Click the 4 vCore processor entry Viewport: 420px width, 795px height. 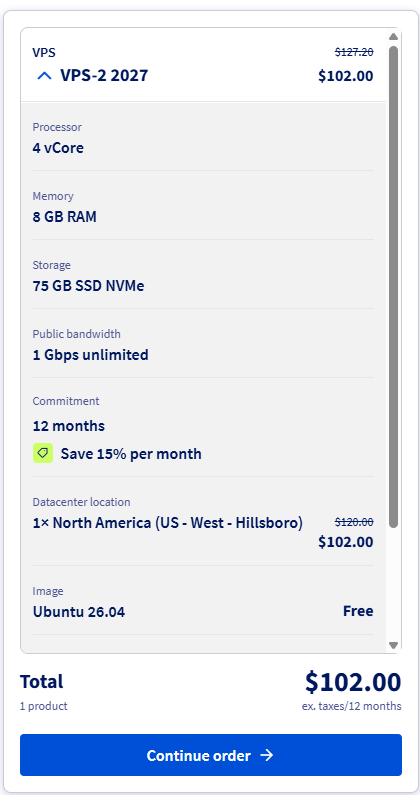tap(58, 148)
